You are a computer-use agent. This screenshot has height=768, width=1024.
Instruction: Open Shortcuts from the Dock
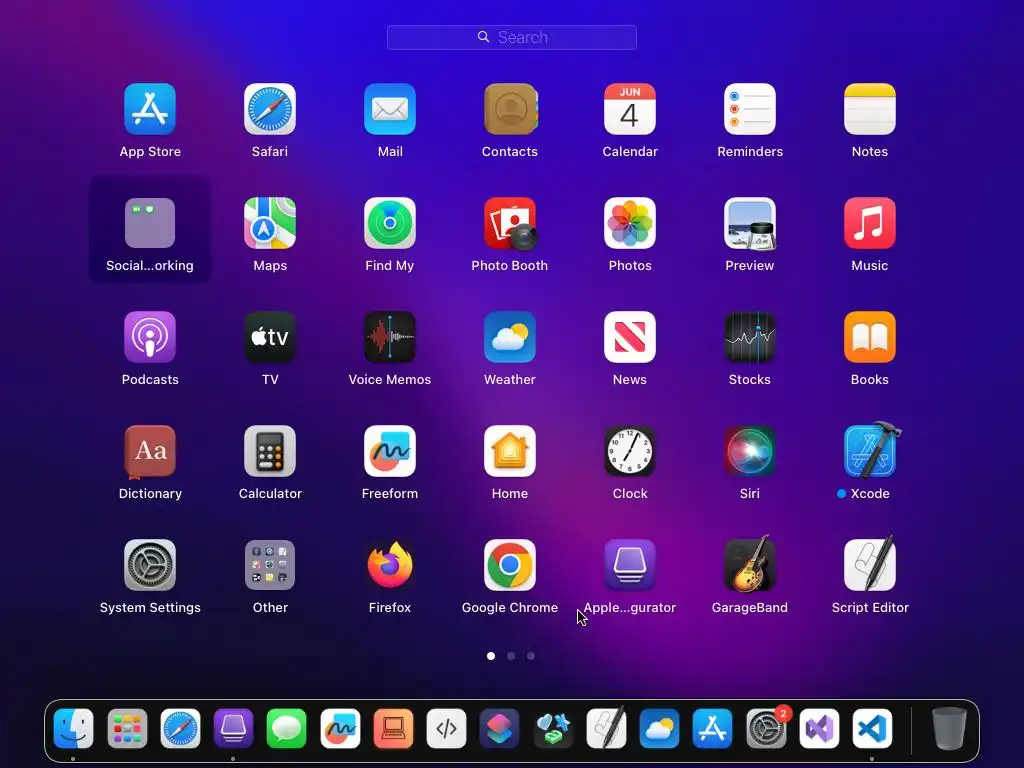pyautogui.click(x=500, y=728)
